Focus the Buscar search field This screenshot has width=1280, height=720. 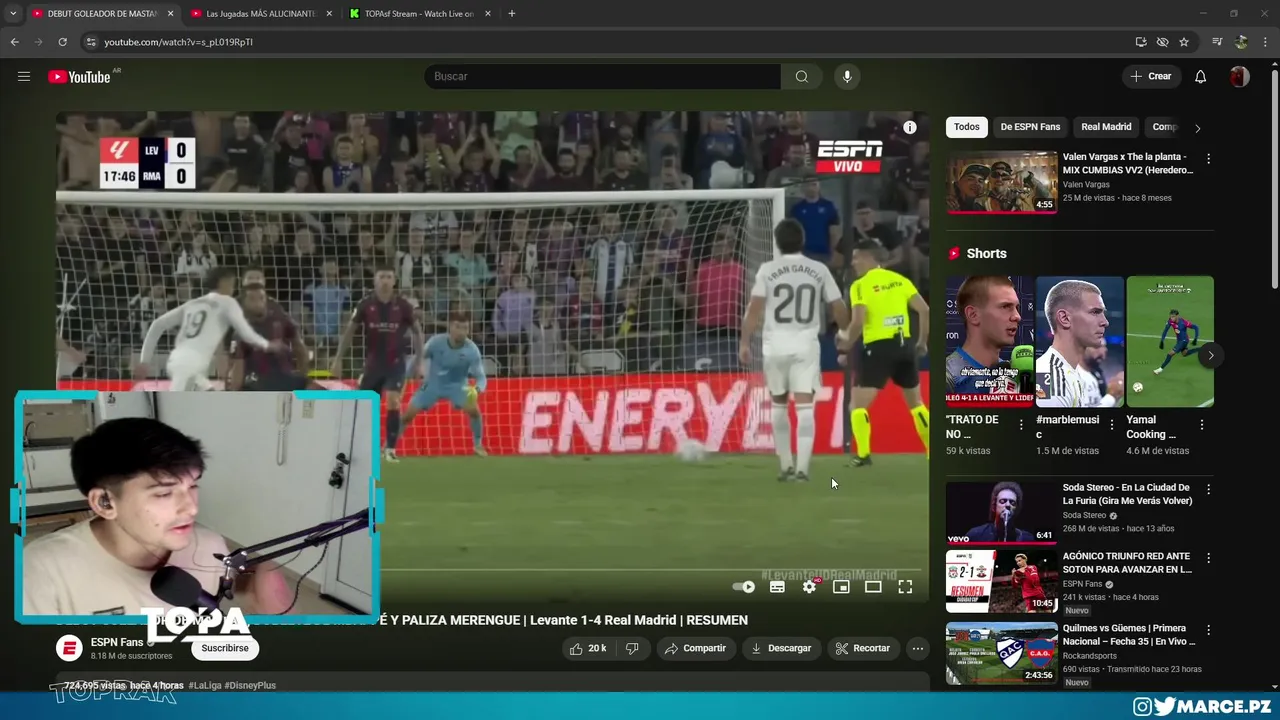click(x=603, y=76)
